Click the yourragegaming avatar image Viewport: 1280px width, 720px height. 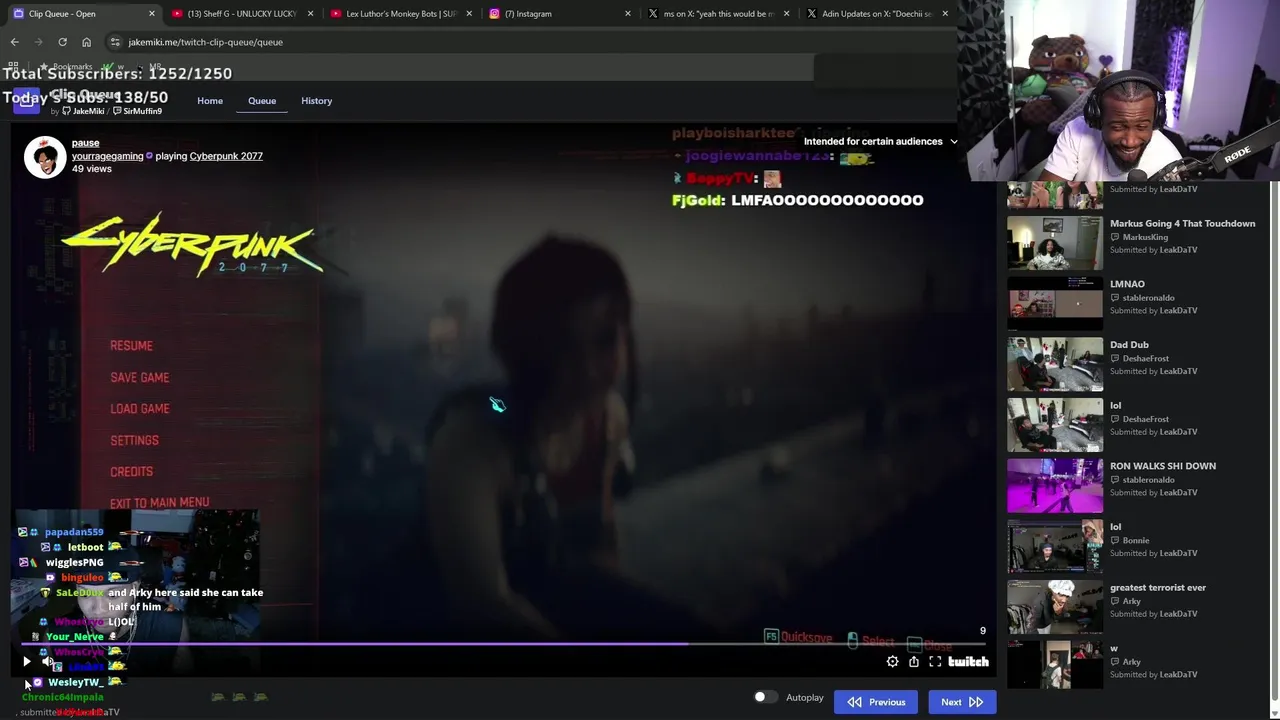(45, 157)
